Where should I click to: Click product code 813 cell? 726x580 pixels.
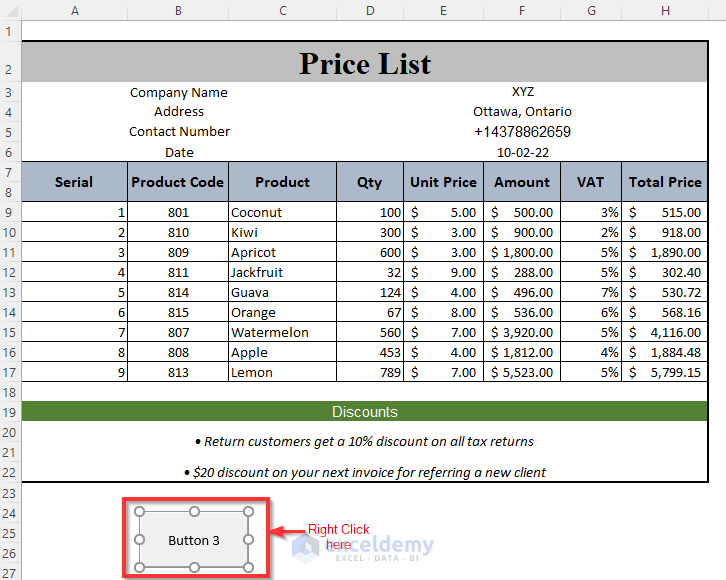pyautogui.click(x=178, y=372)
